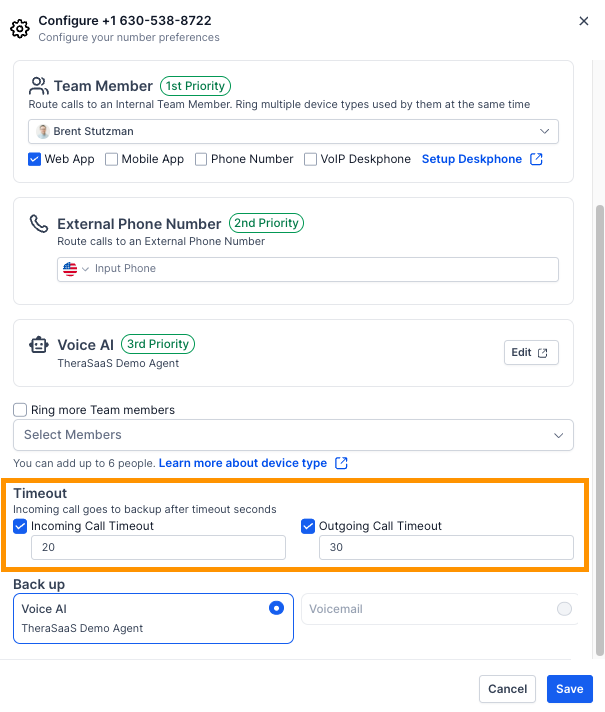The height and width of the screenshot is (712, 605).
Task: Click external link icon after device type link
Action: [x=341, y=463]
